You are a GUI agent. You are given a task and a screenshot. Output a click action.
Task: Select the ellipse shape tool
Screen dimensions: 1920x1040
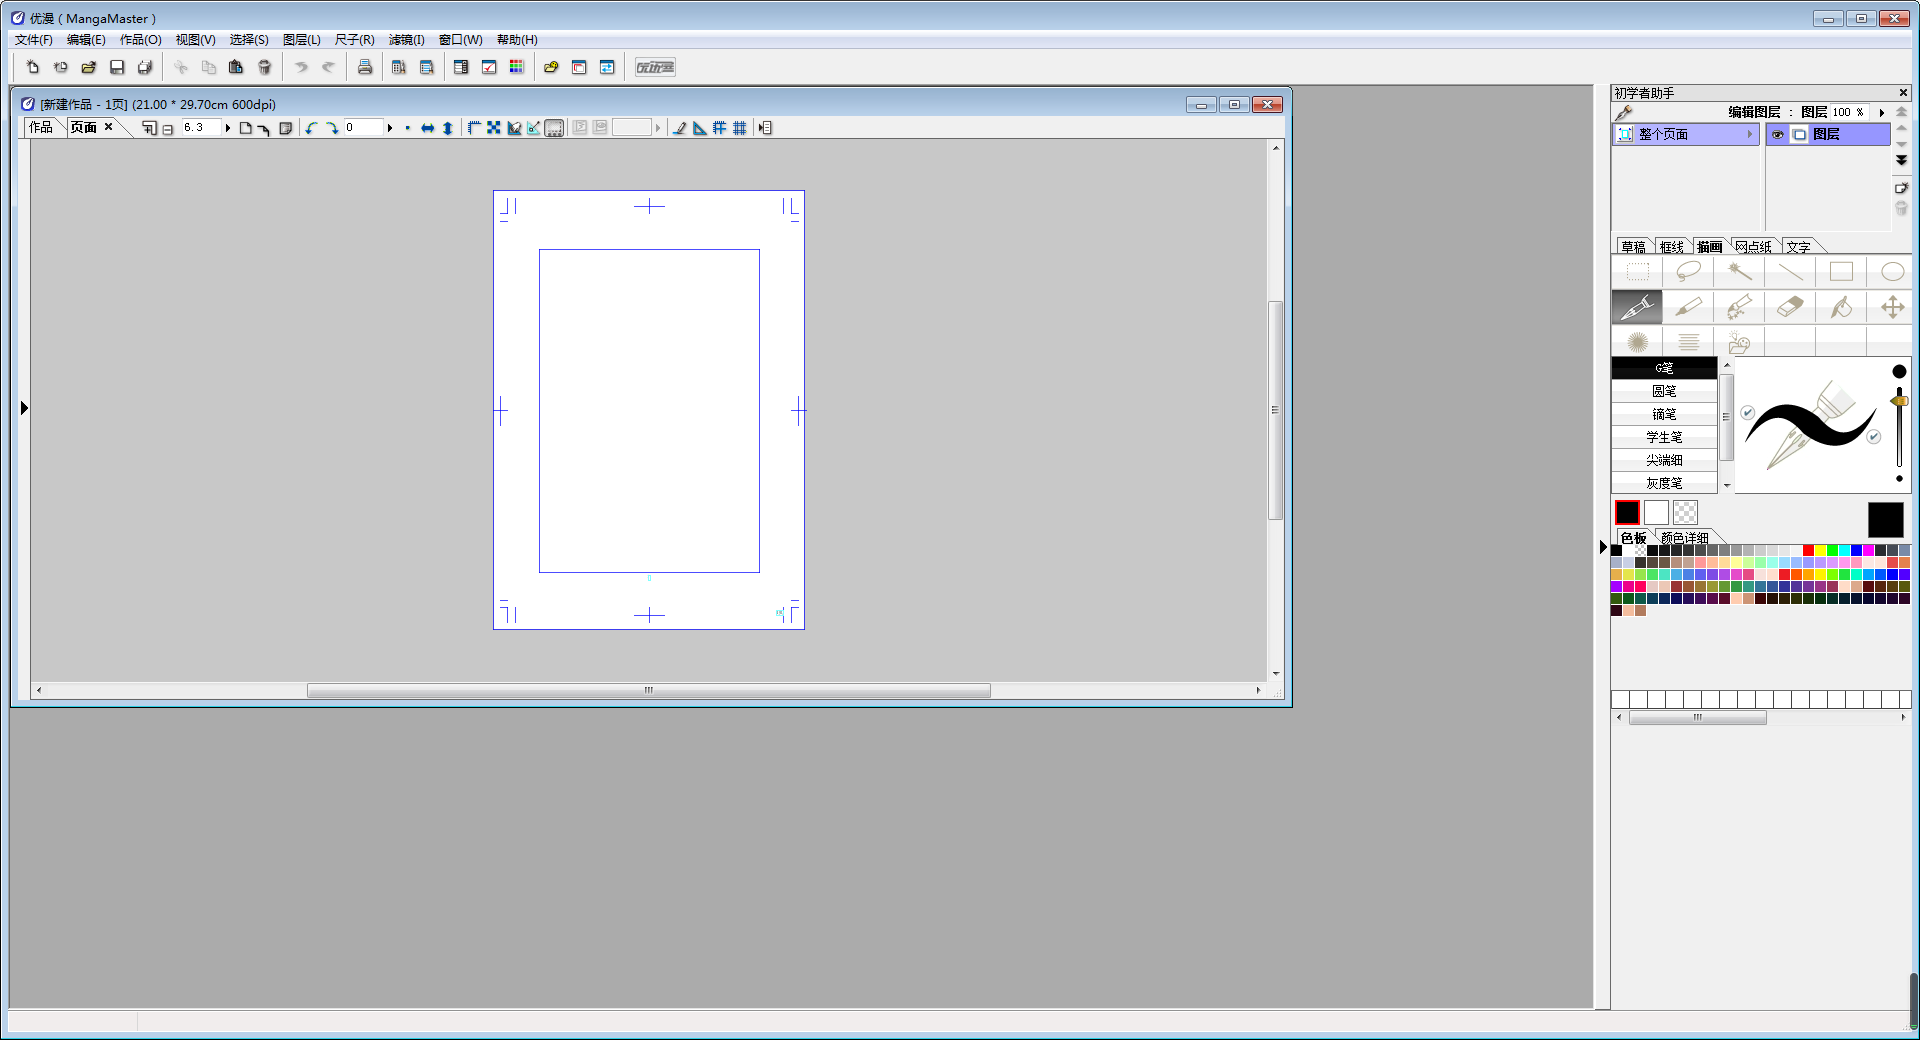(x=1893, y=272)
